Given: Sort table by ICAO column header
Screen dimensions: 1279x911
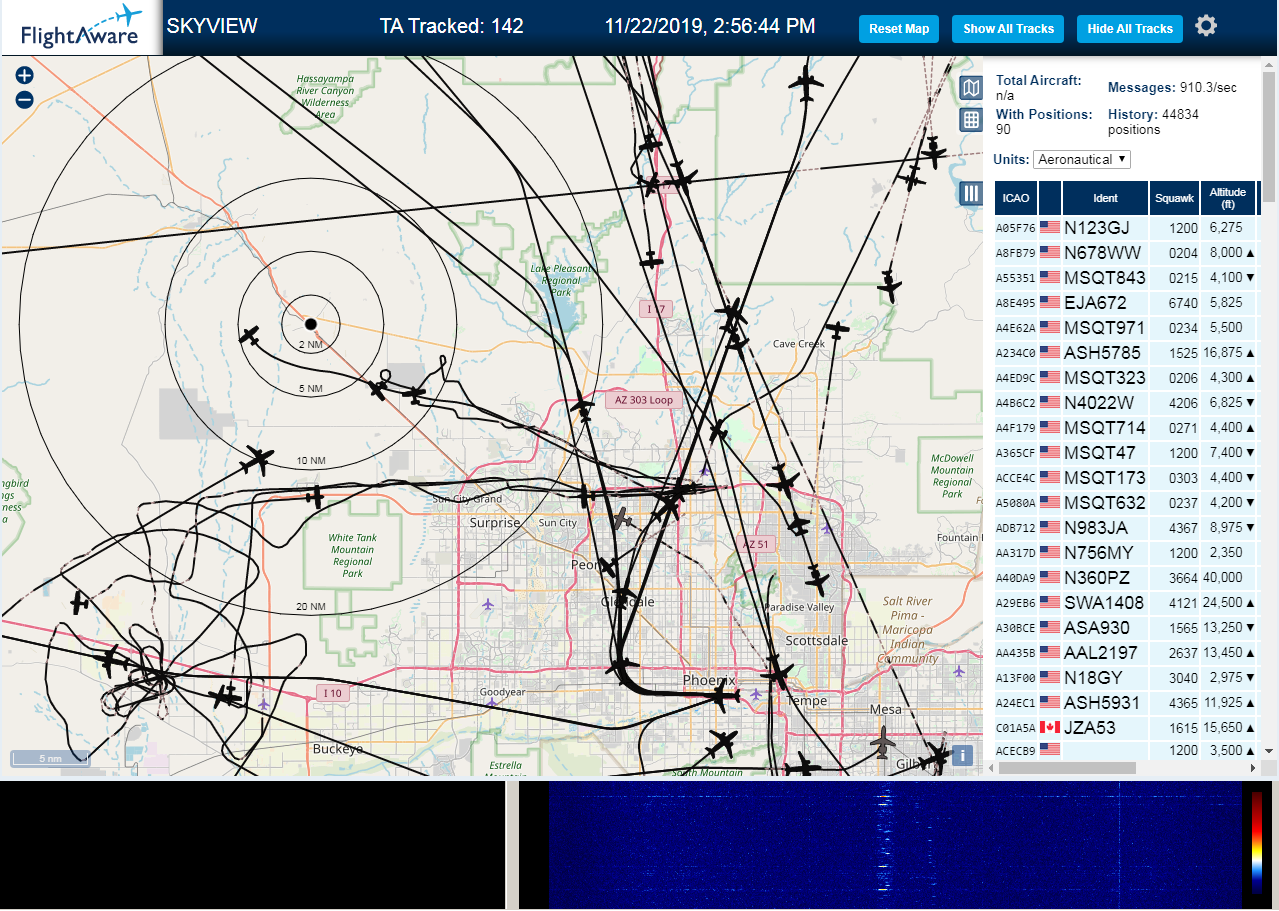Looking at the screenshot, I should (1015, 198).
